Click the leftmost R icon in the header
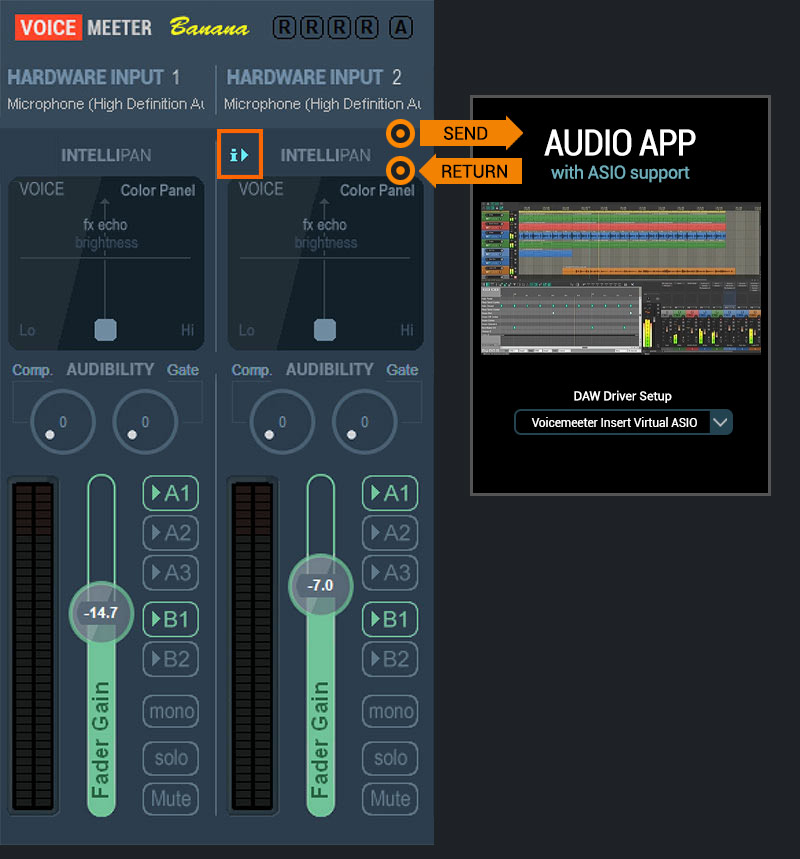Viewport: 800px width, 859px height. [284, 27]
